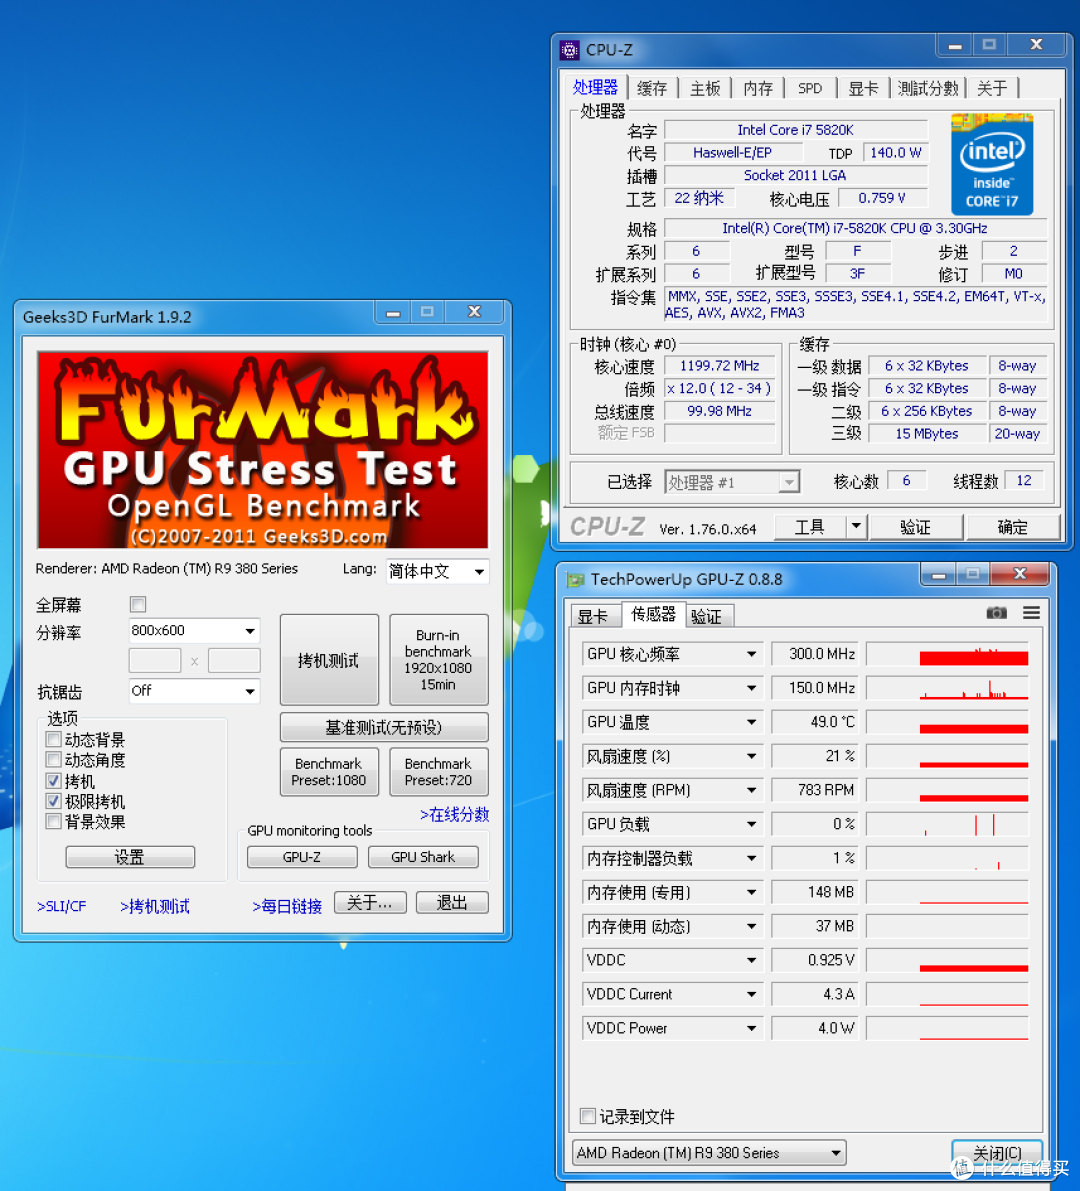Enable the 全屏幕 fullscreen checkbox in FurMark
1080x1191 pixels.
pos(137,604)
